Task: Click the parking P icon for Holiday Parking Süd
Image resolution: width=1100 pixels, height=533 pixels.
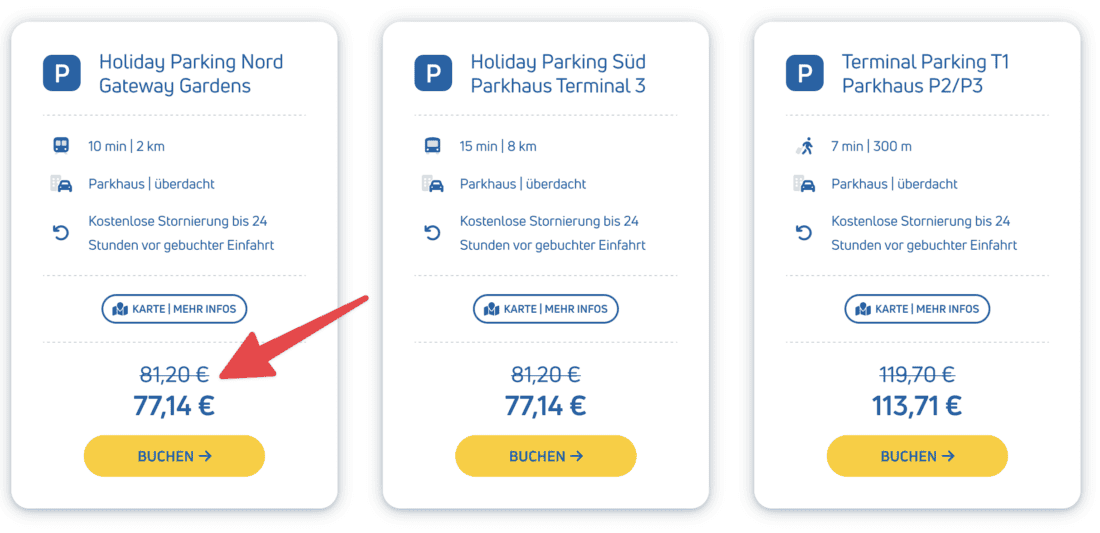Action: (x=433, y=73)
